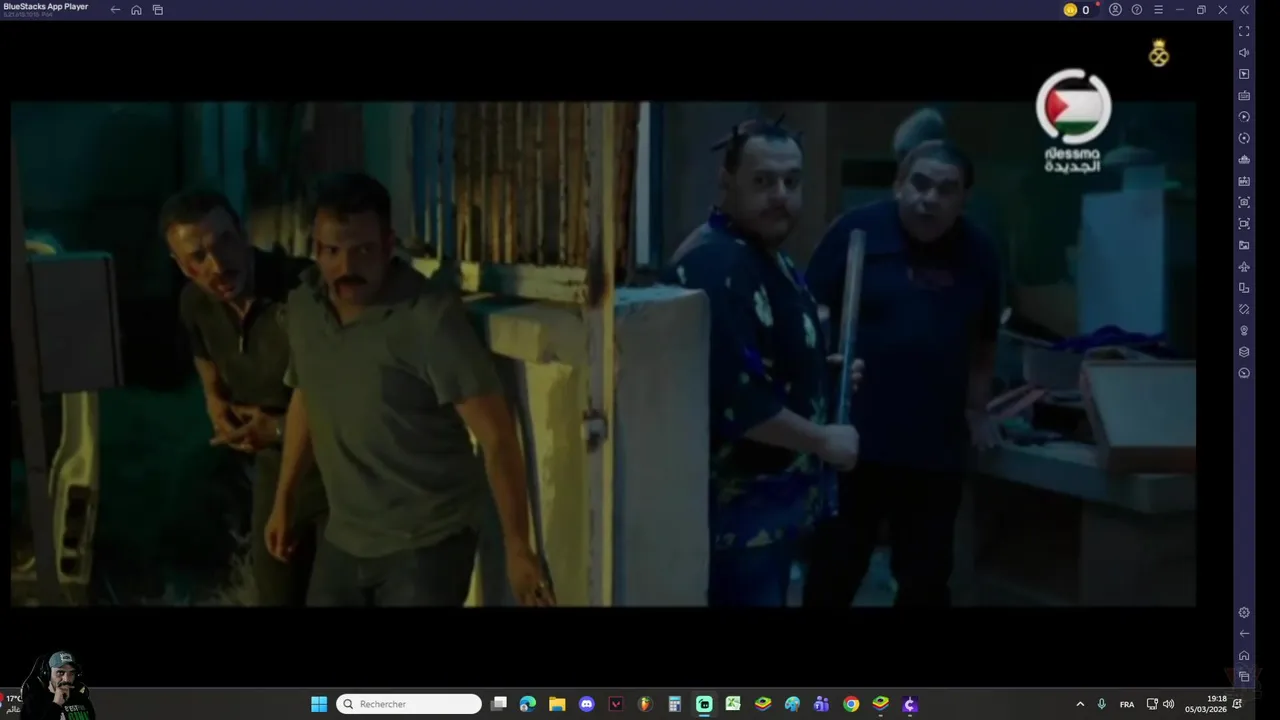Toggle fullscreen mode in the side toolbar

click(1244, 31)
